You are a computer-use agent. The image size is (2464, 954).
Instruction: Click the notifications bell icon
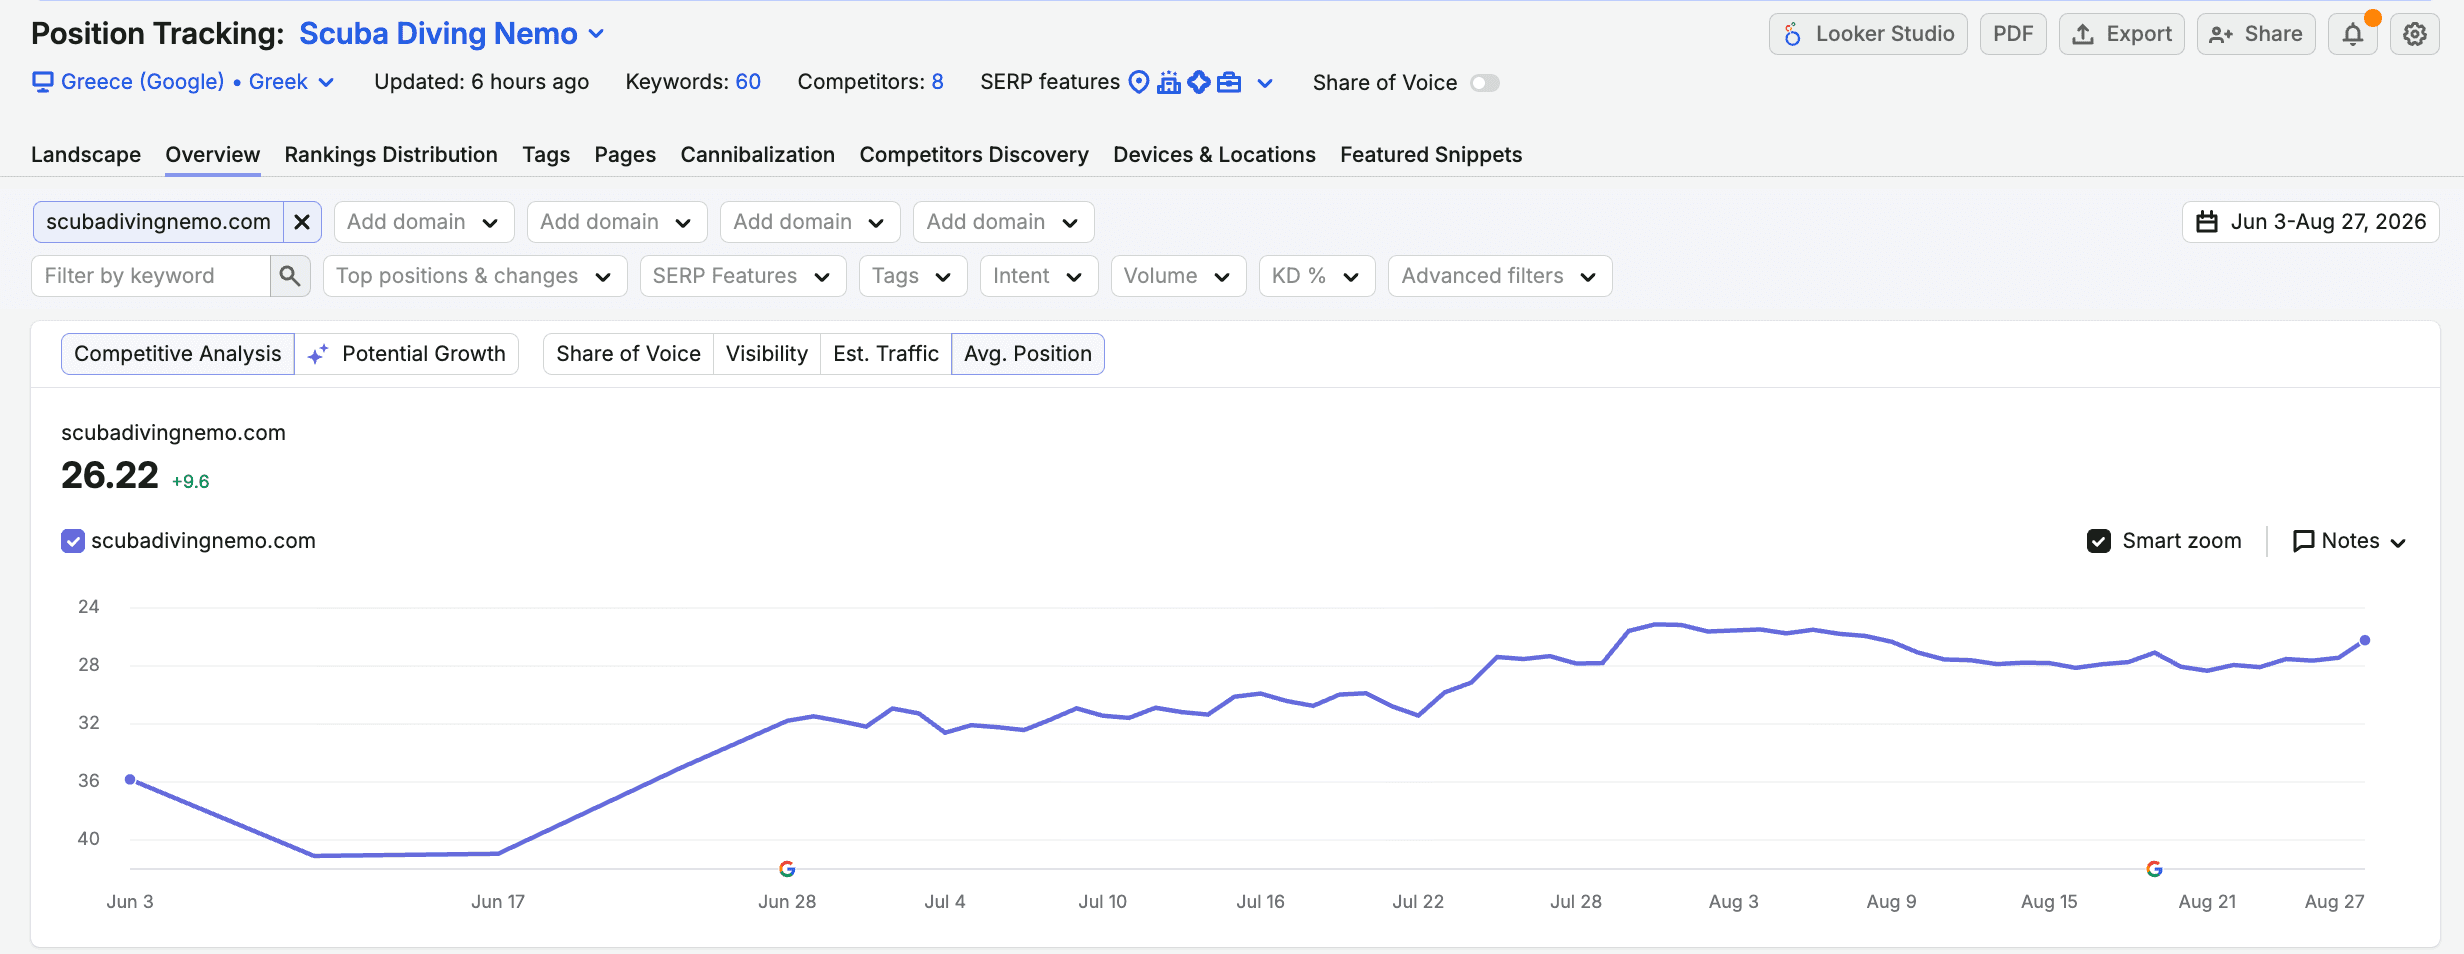coord(2353,34)
